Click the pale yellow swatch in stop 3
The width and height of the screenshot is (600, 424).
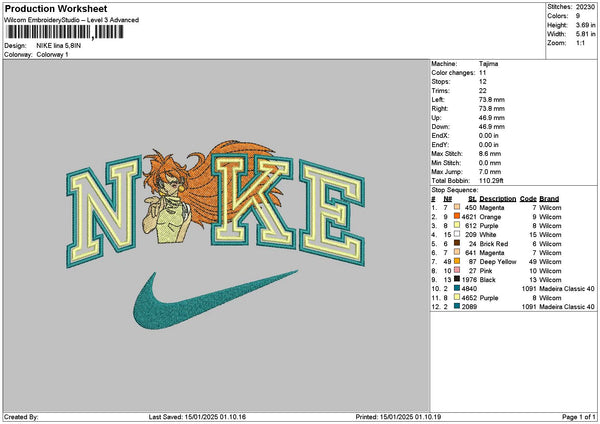coord(457,225)
